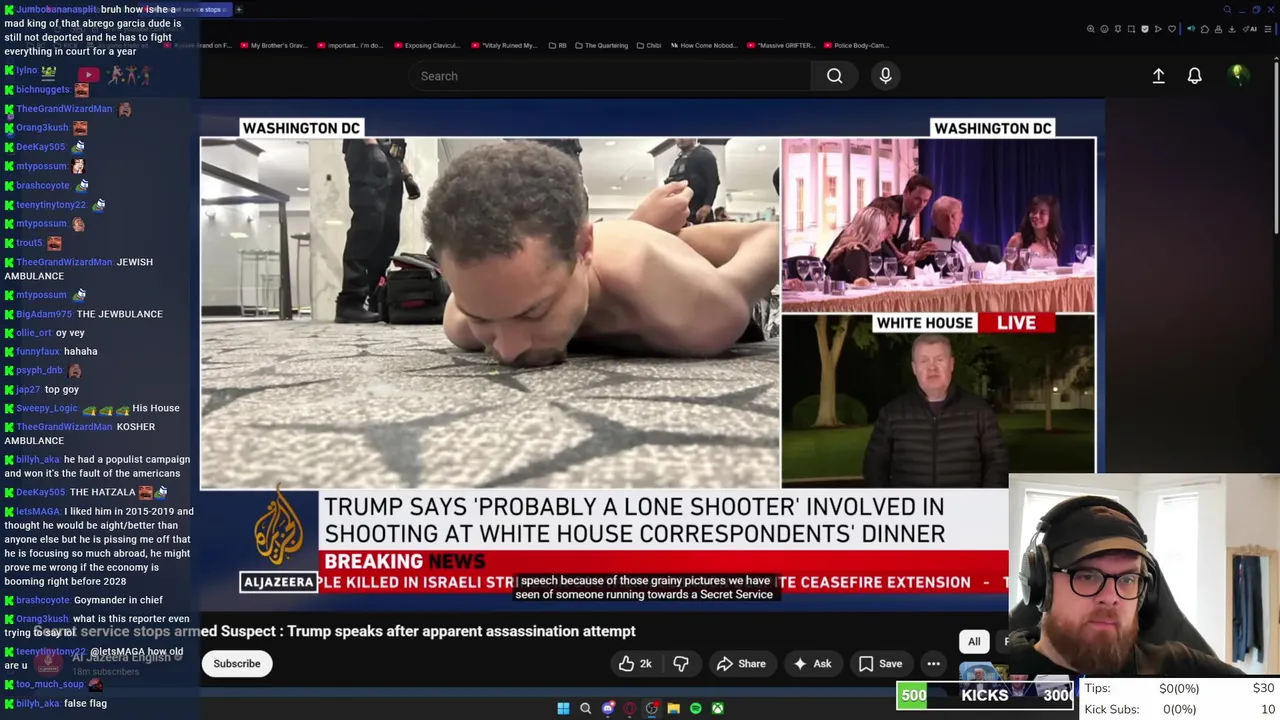Mute tab via the speaker icon

coord(1191,29)
